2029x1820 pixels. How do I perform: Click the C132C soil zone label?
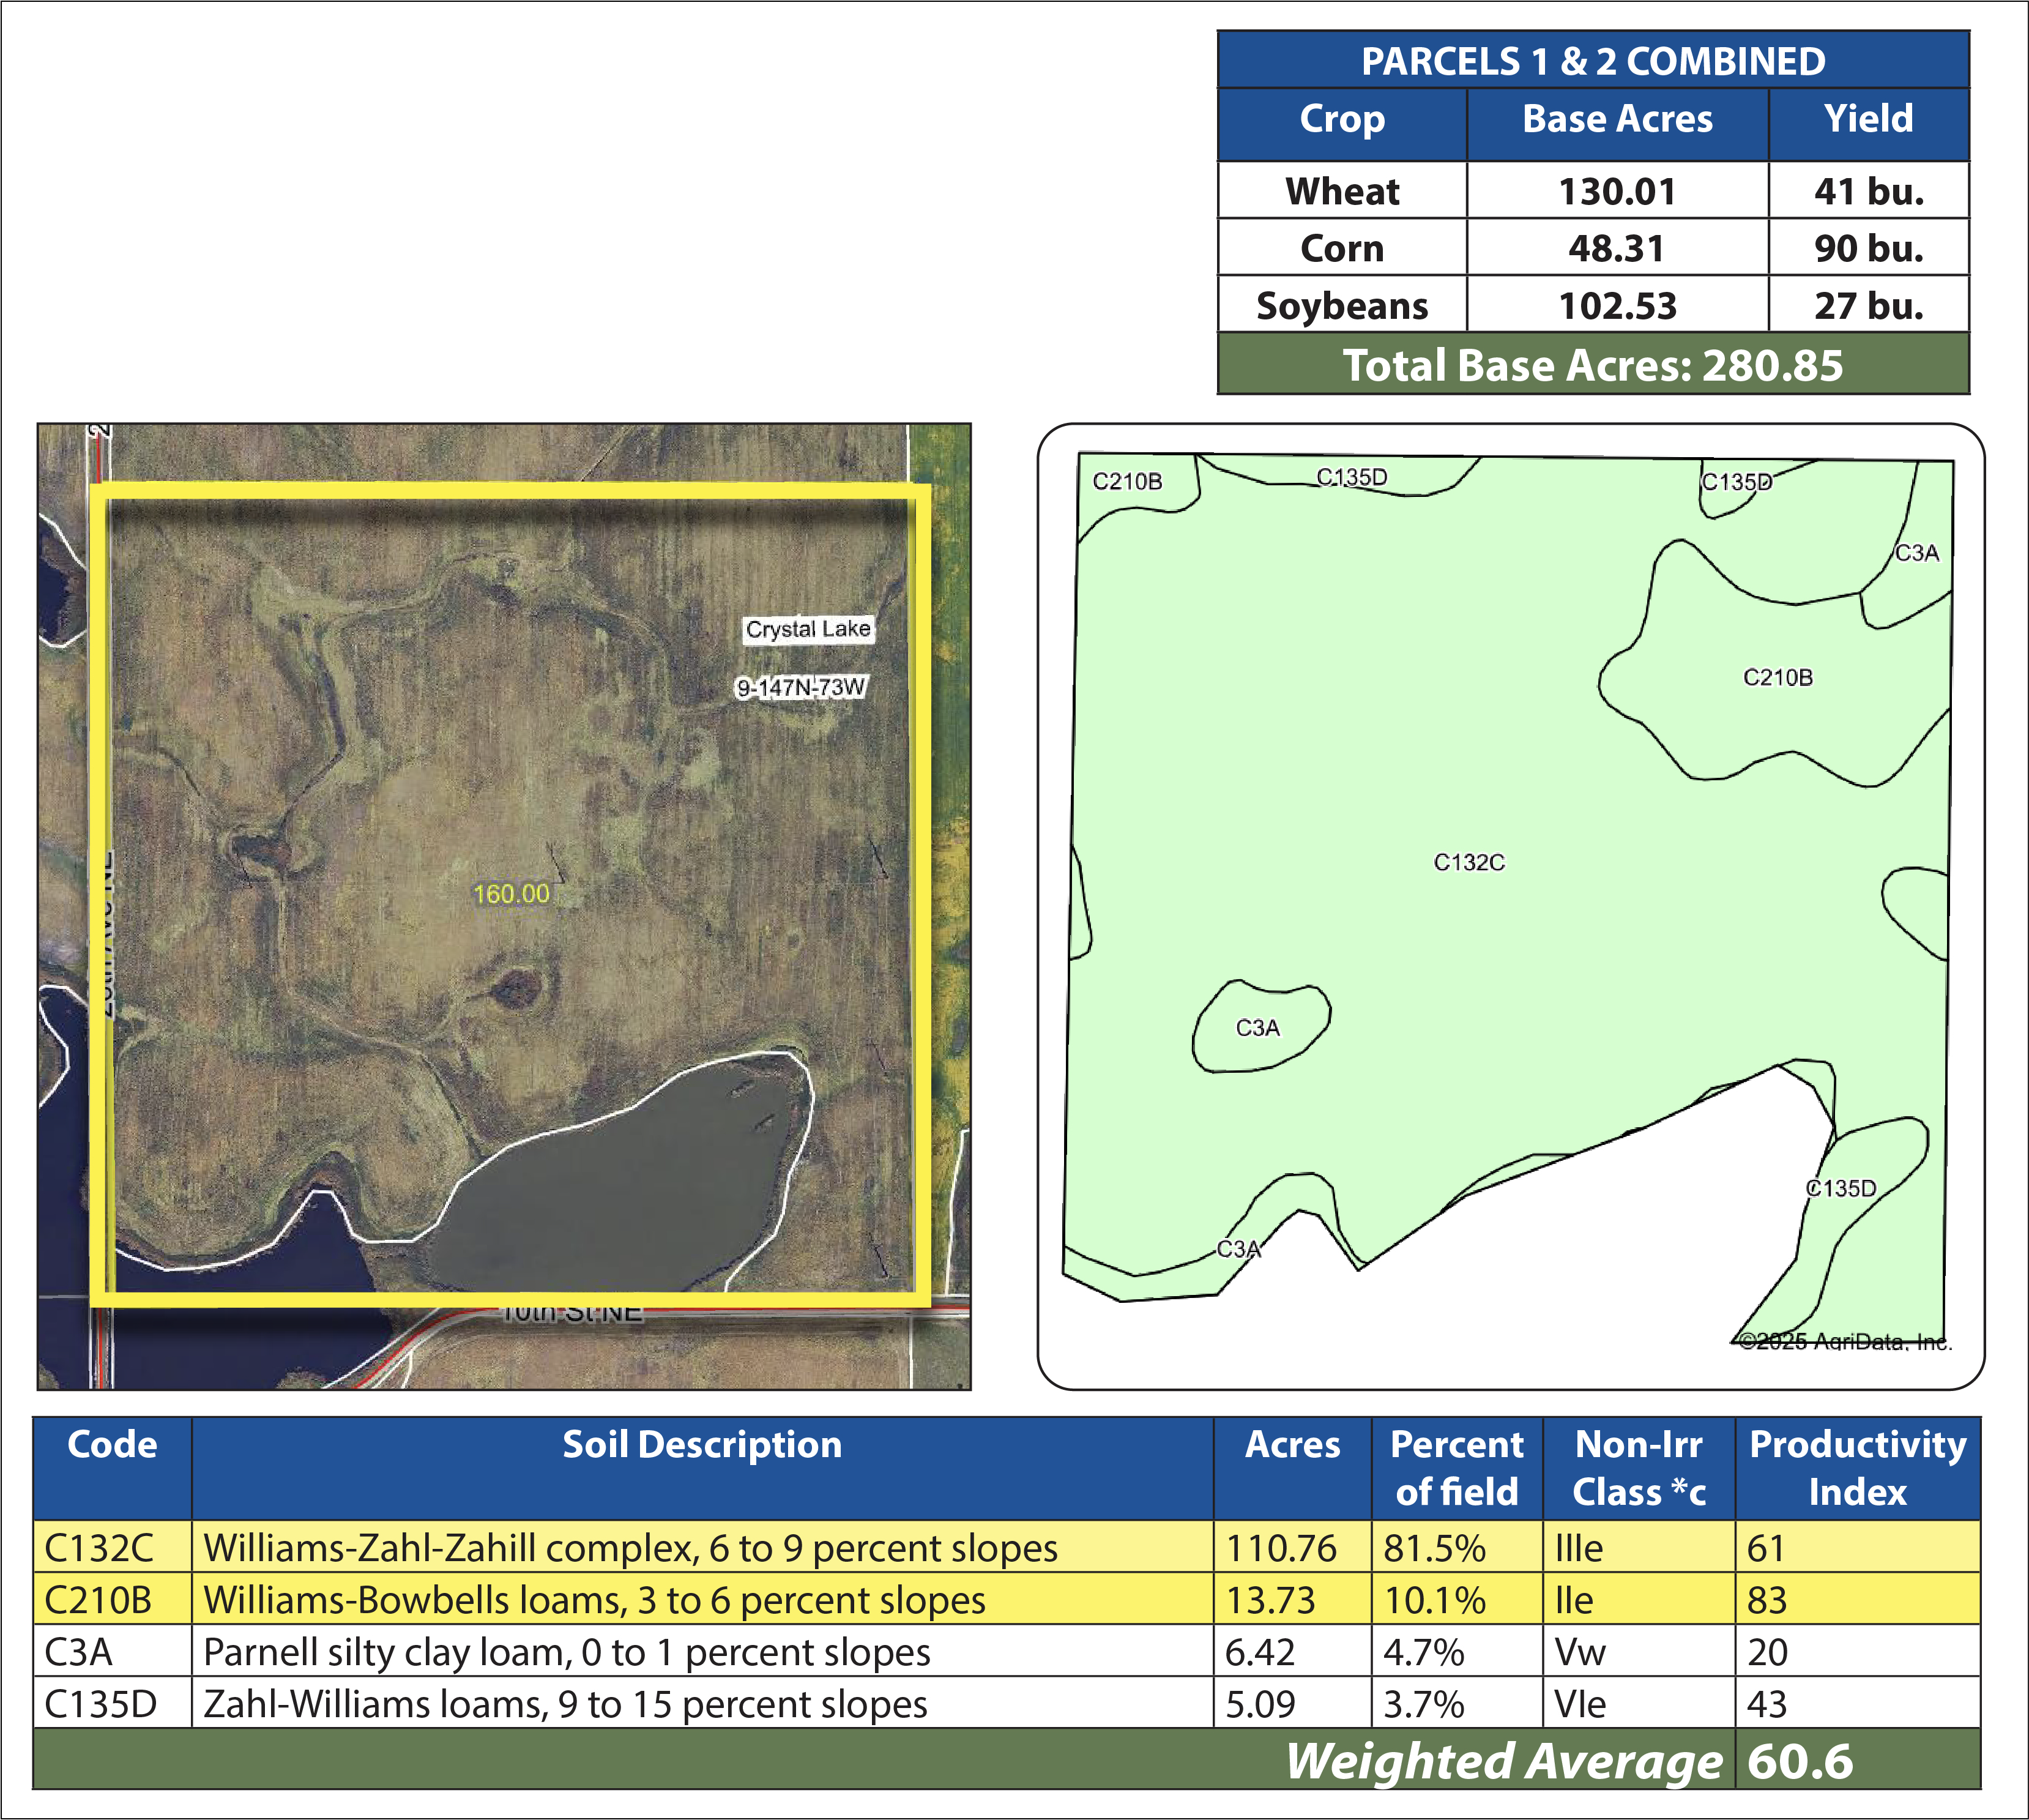click(1468, 862)
